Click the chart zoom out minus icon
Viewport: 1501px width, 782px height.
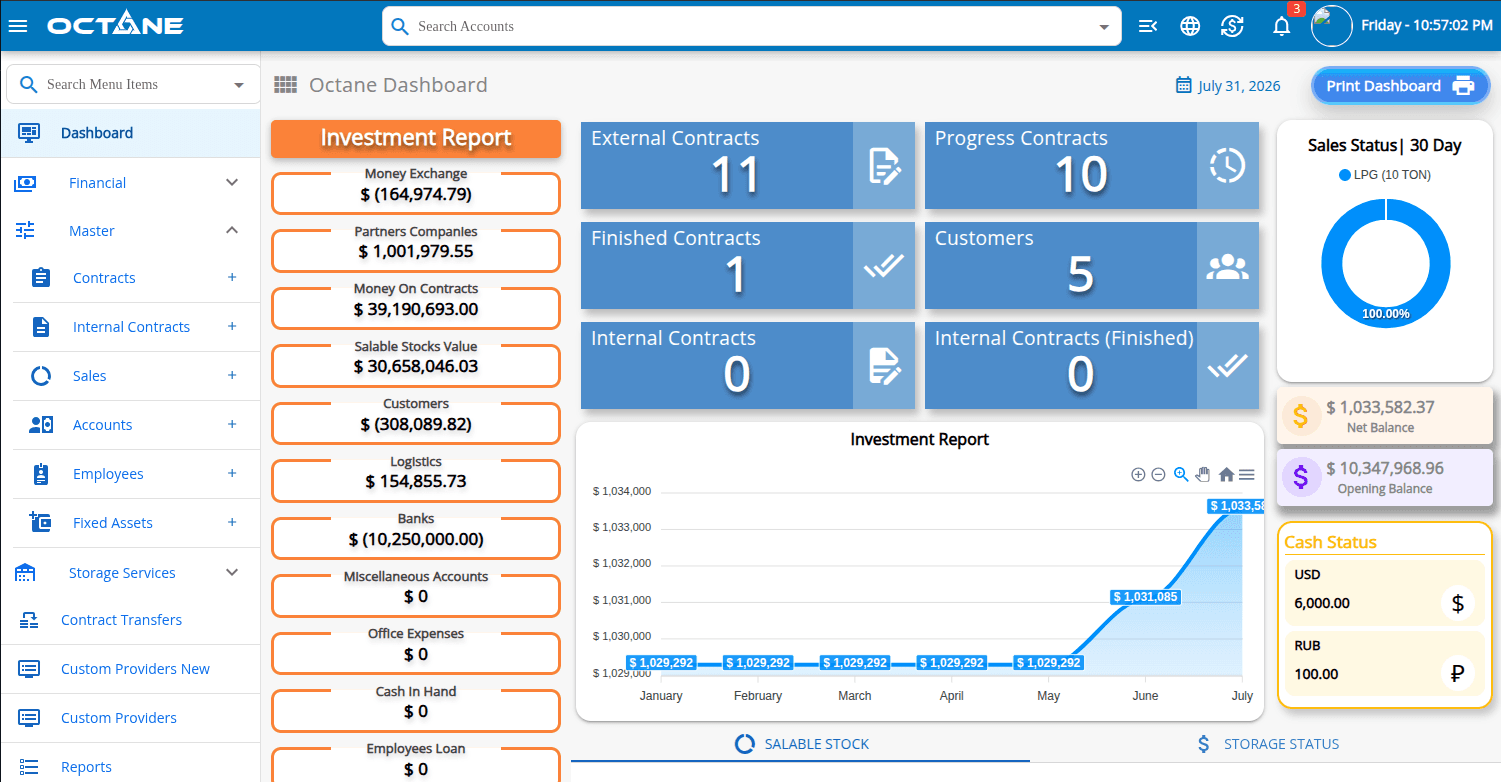pos(1158,475)
